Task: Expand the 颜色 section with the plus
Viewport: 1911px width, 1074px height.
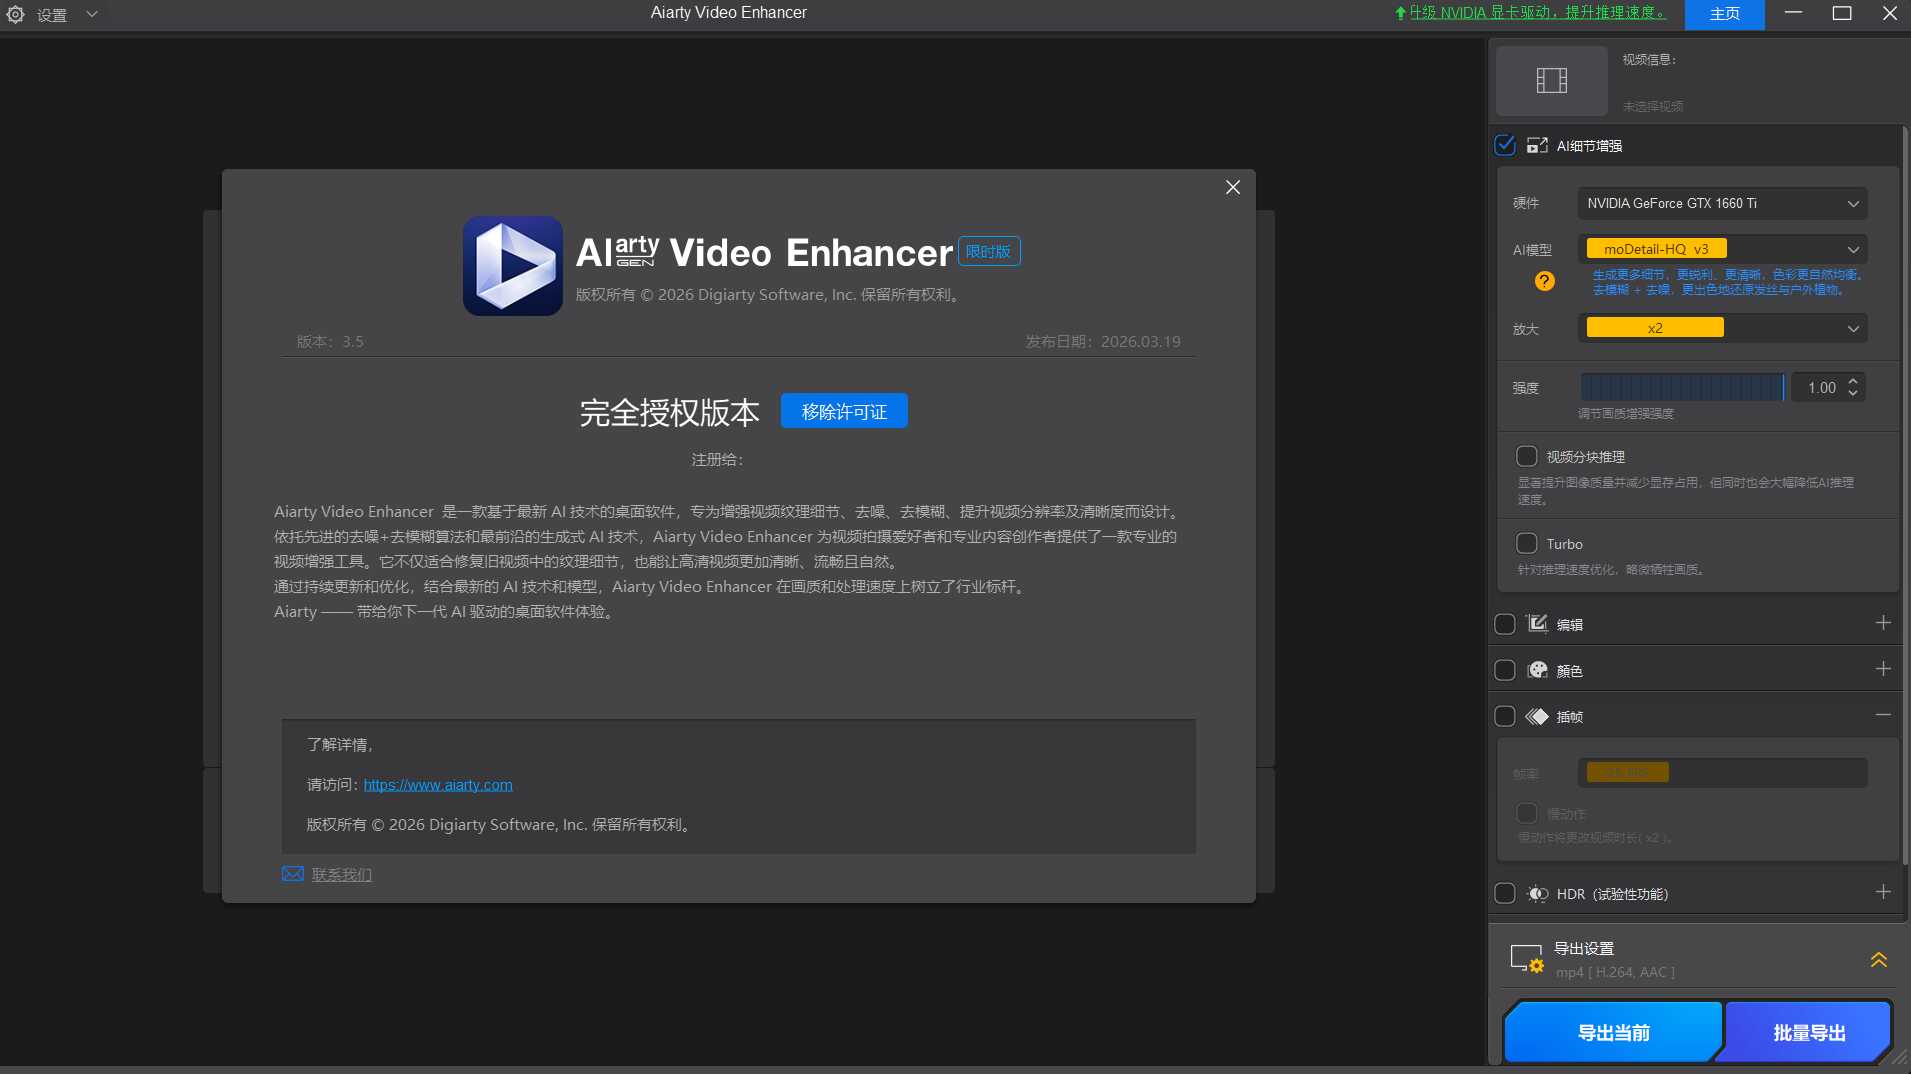Action: (1884, 669)
